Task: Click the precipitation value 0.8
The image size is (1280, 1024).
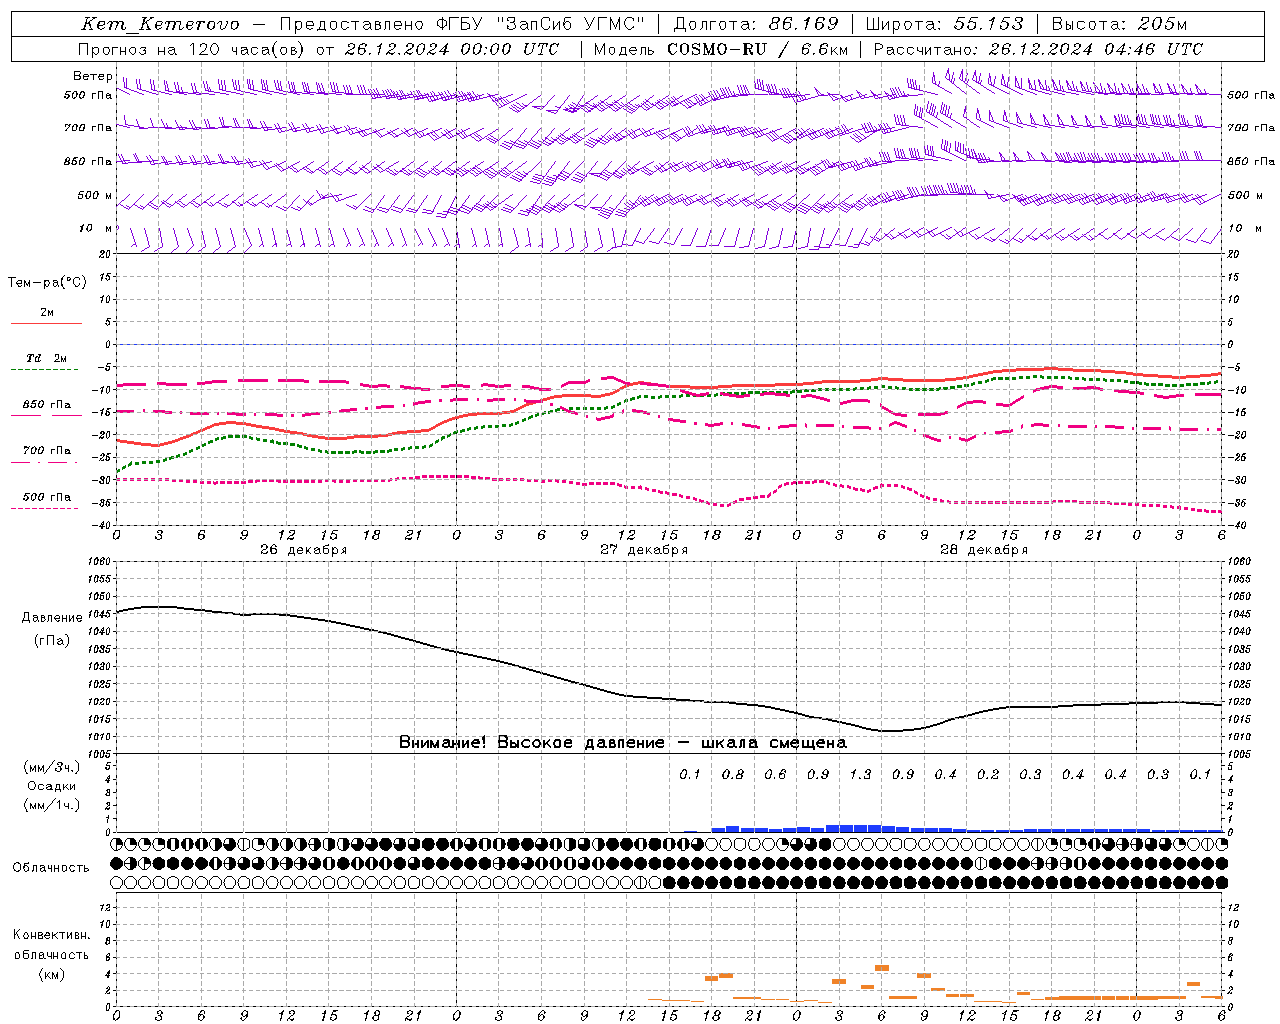Action: click(x=732, y=775)
